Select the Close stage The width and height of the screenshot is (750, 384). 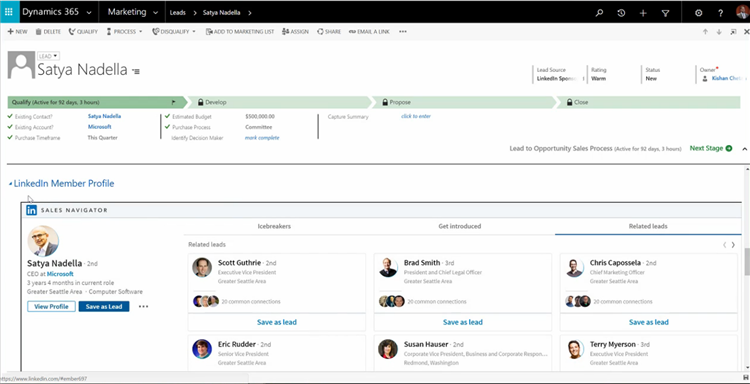point(648,102)
